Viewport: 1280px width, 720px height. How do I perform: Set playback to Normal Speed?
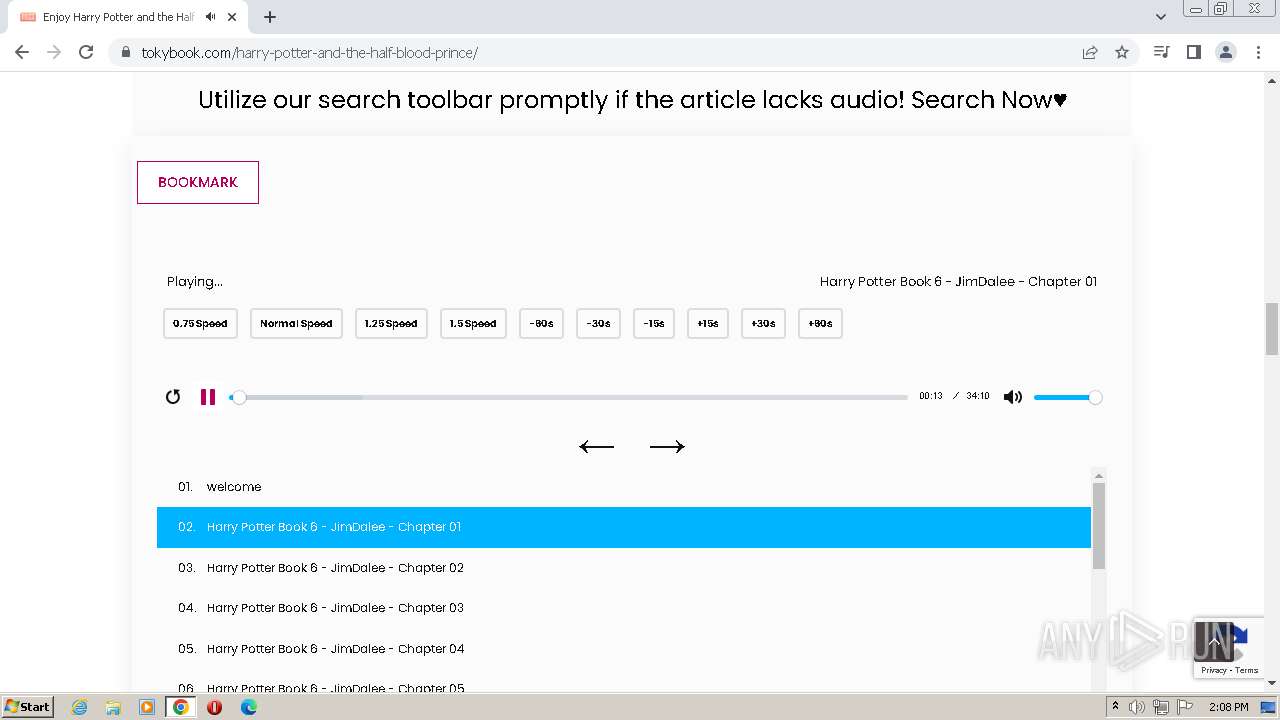coord(296,324)
